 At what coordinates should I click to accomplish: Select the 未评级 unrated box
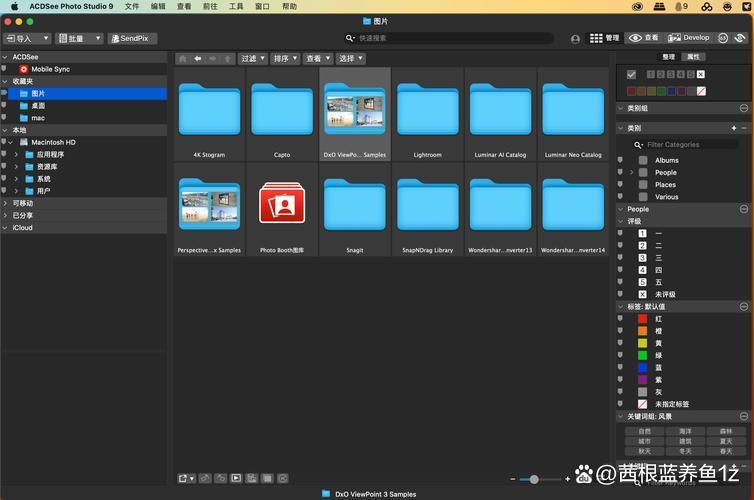point(642,294)
